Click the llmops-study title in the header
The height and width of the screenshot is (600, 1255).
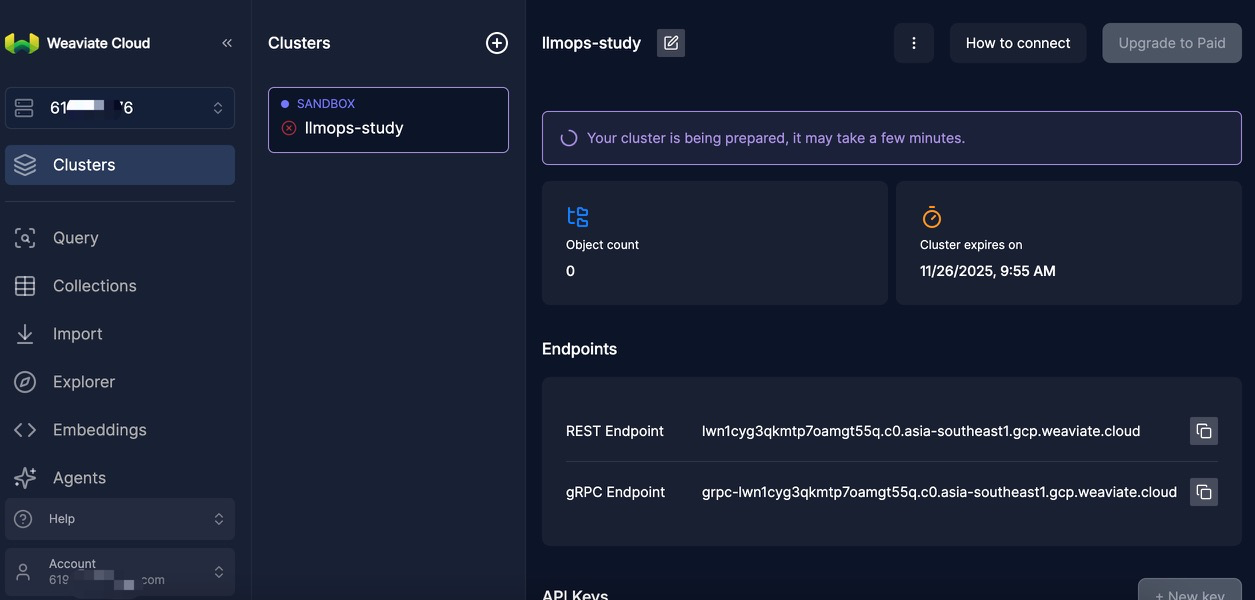(591, 43)
